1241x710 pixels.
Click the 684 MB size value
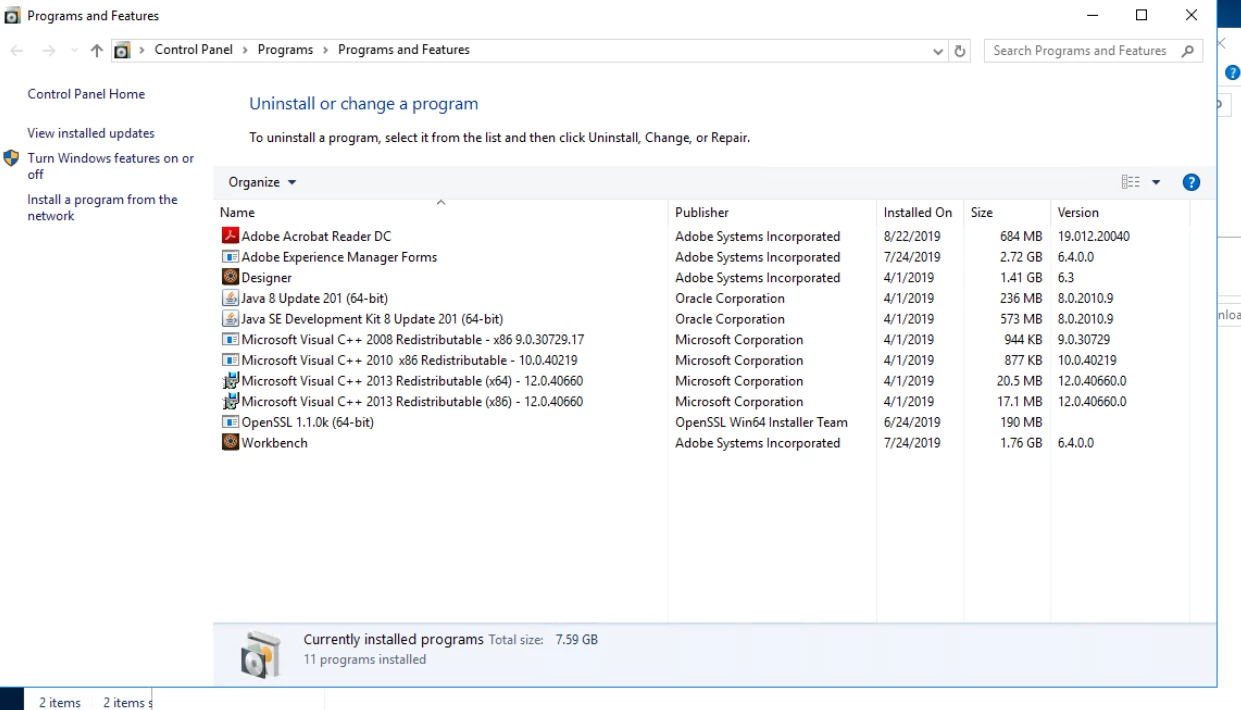[x=1021, y=237]
